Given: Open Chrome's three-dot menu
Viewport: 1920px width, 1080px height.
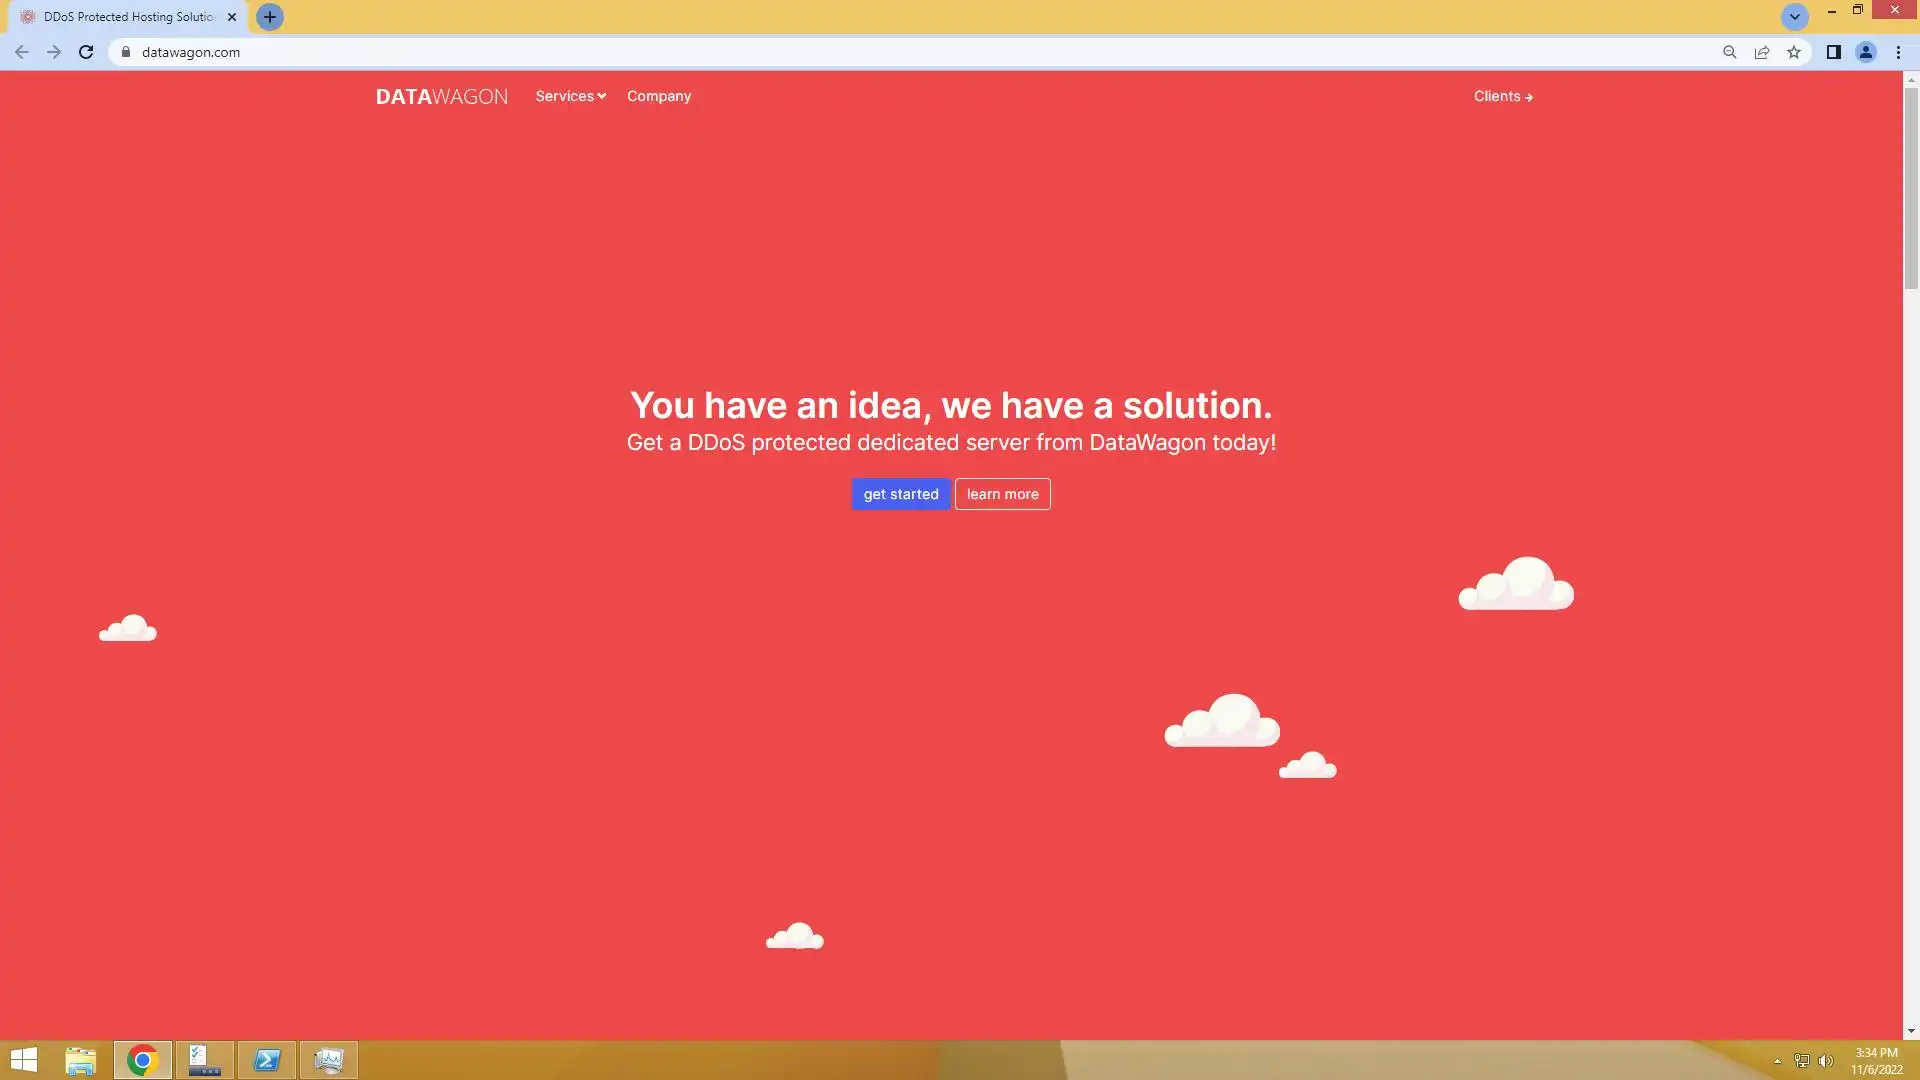Looking at the screenshot, I should [x=1898, y=52].
